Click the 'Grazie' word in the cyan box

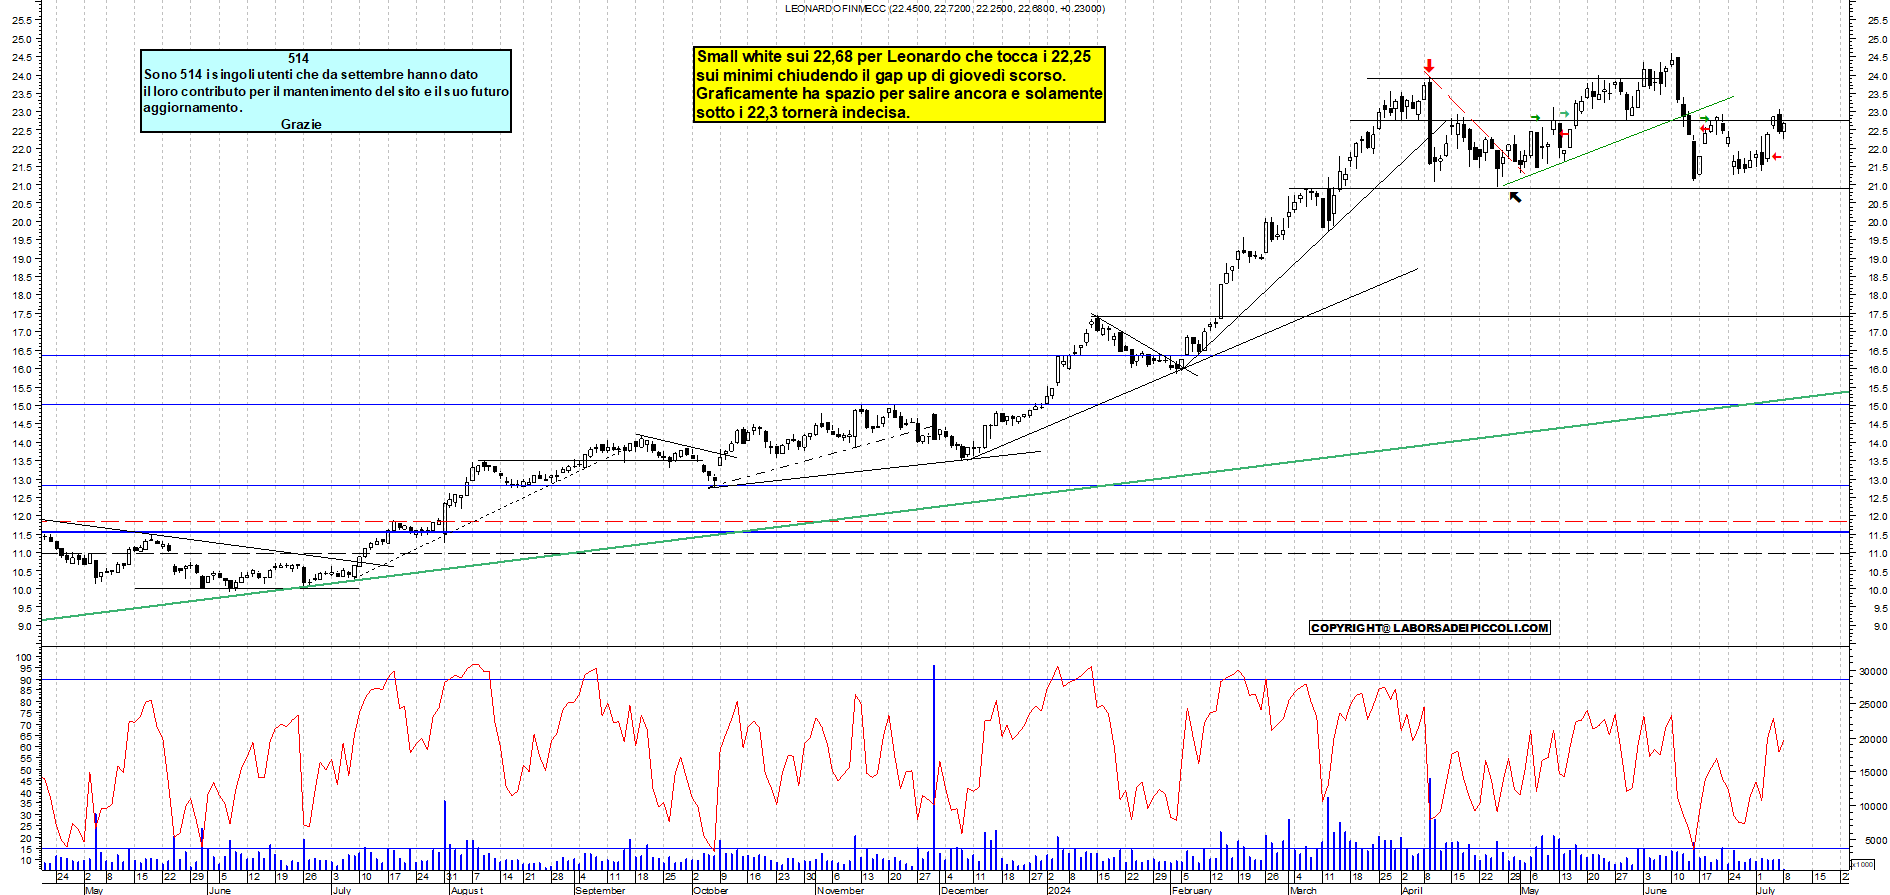(x=301, y=124)
